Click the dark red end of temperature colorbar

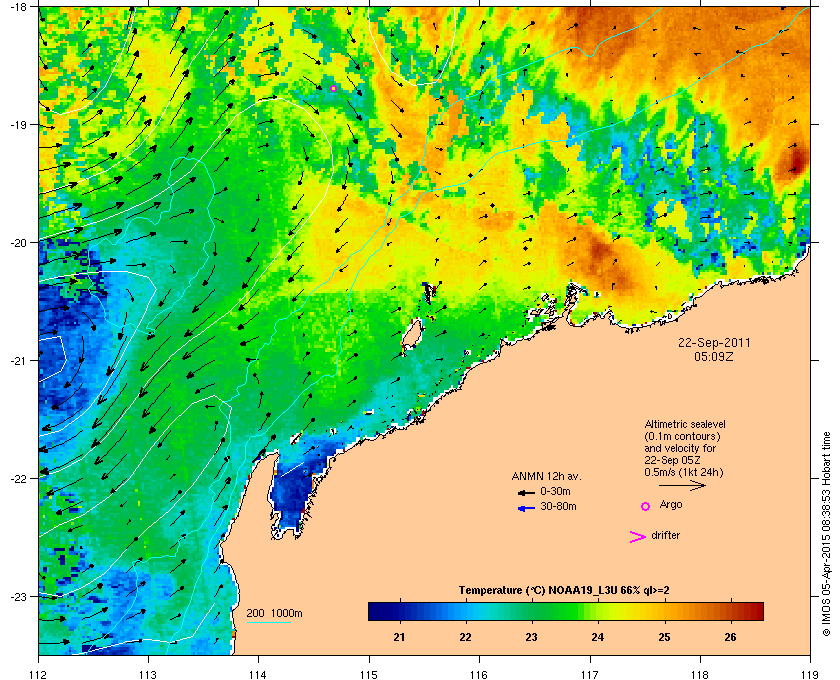click(755, 611)
